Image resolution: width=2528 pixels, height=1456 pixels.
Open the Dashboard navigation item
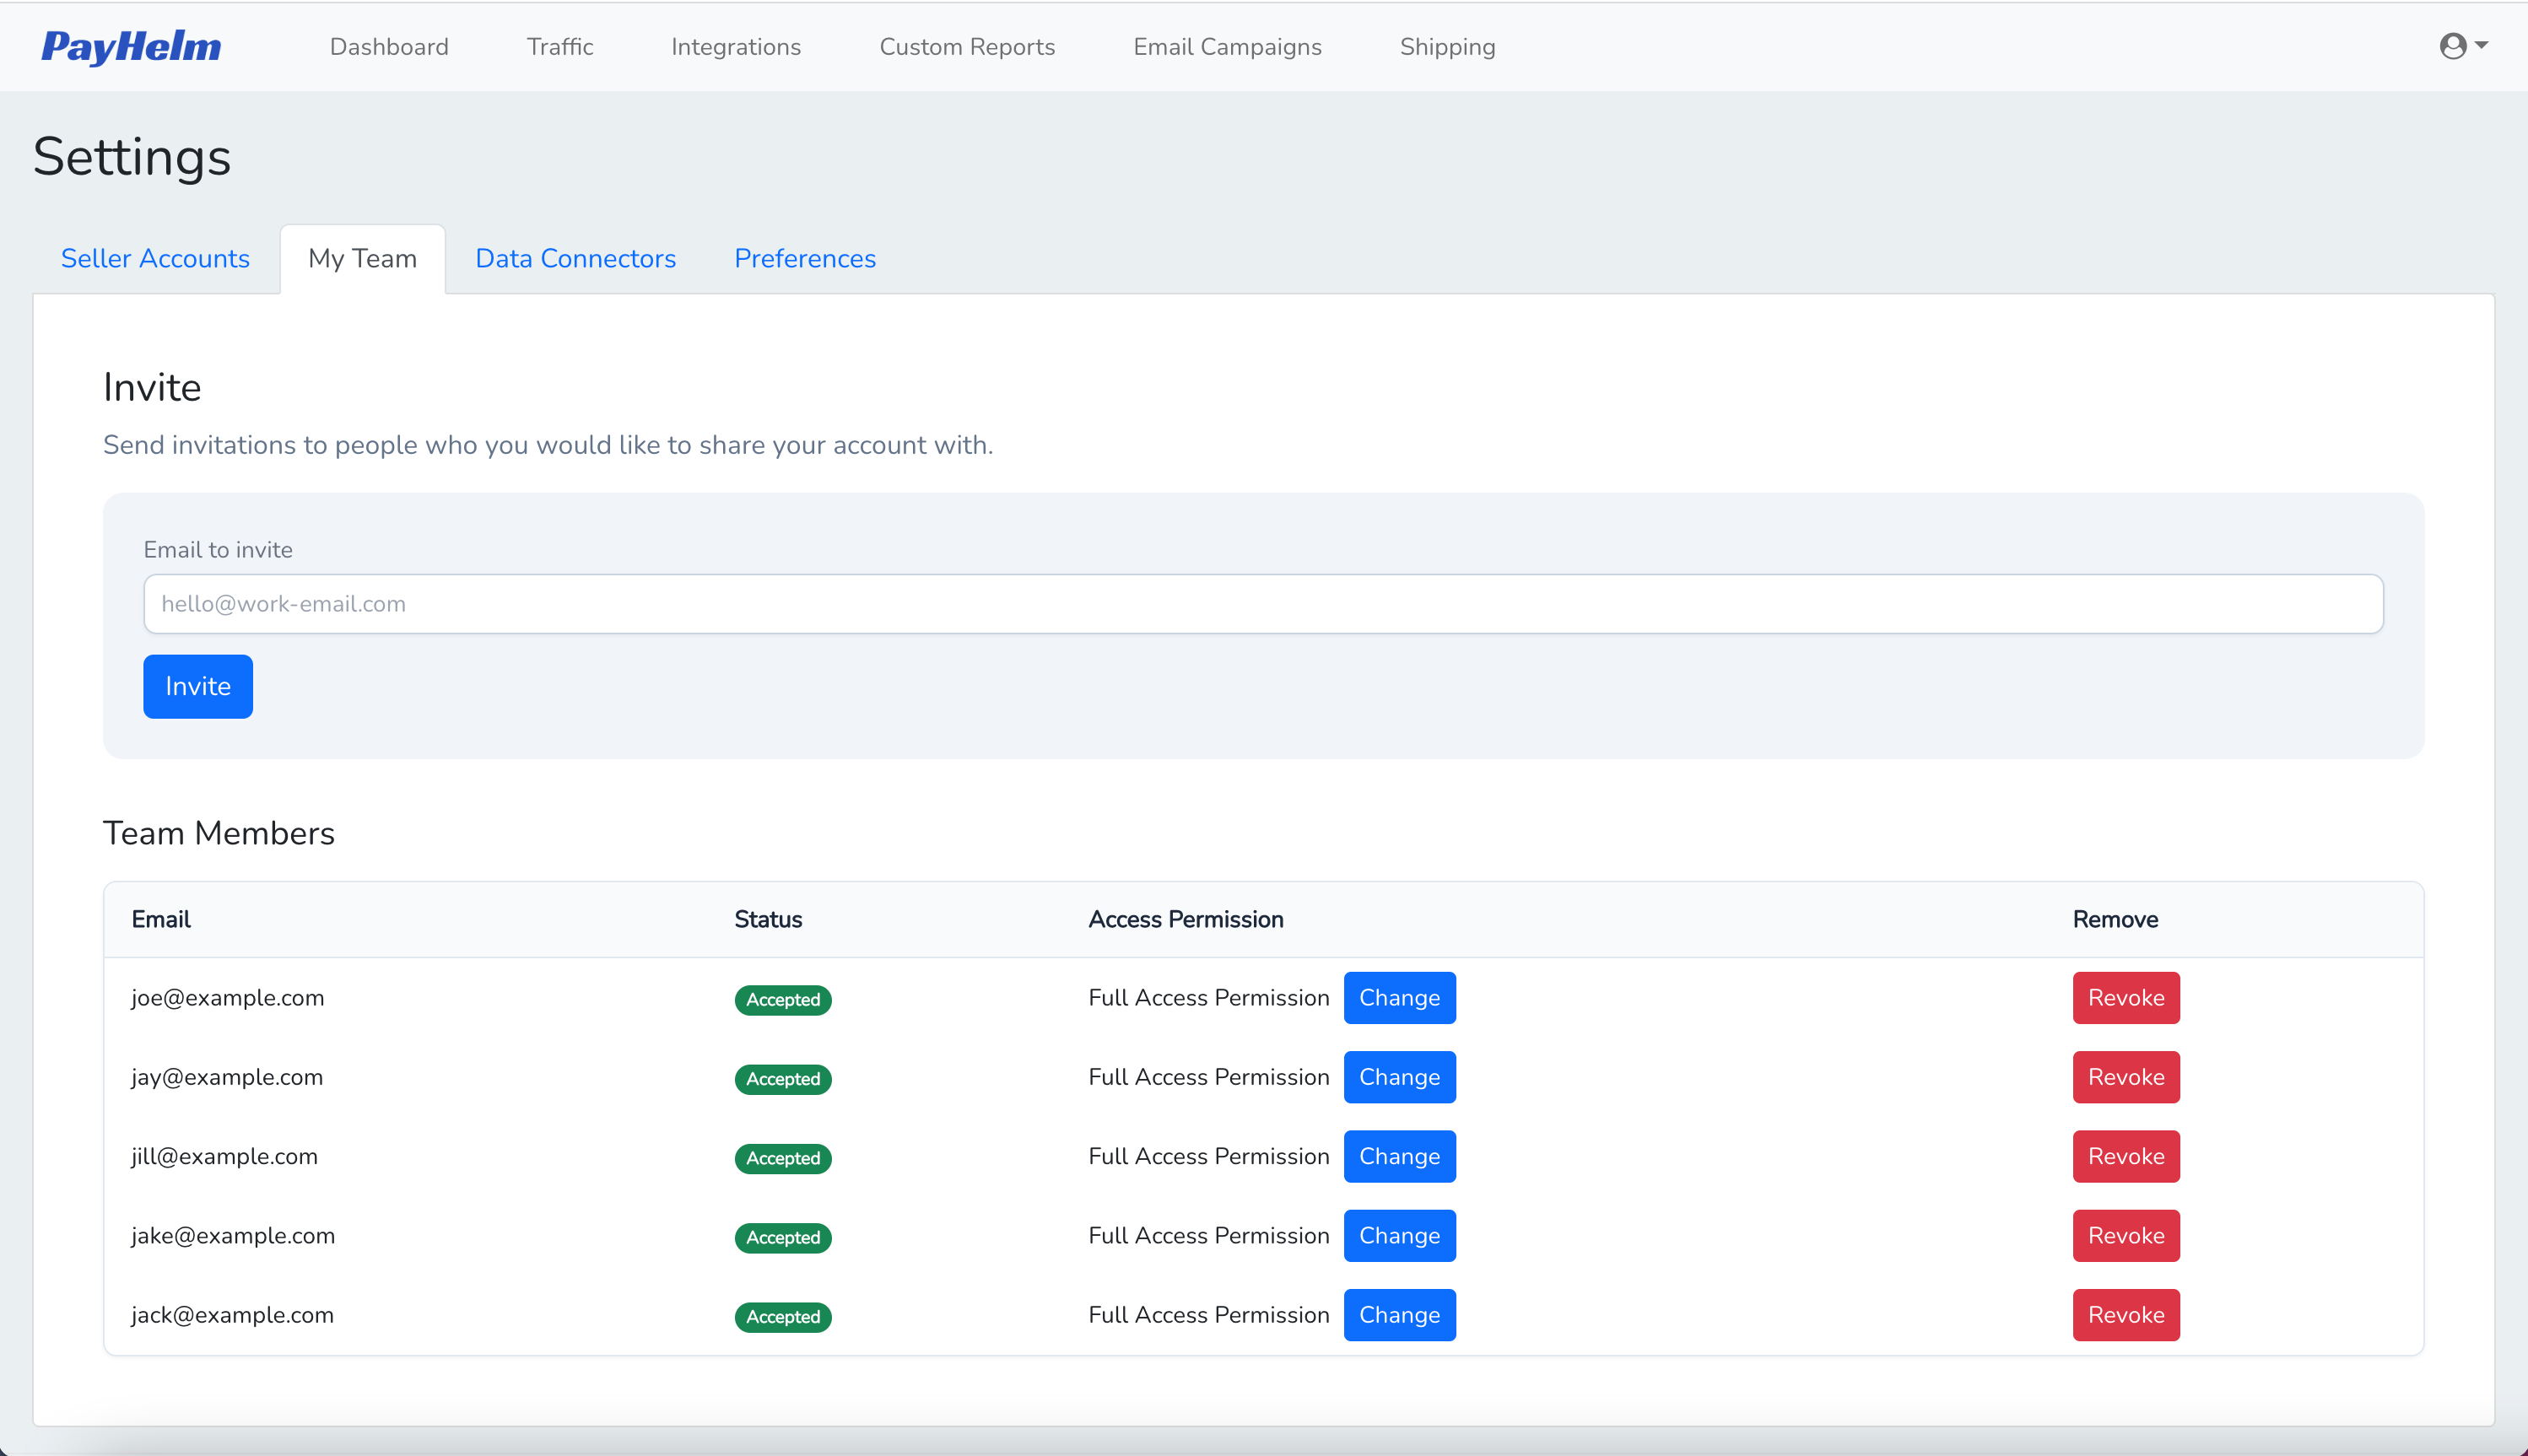(389, 47)
